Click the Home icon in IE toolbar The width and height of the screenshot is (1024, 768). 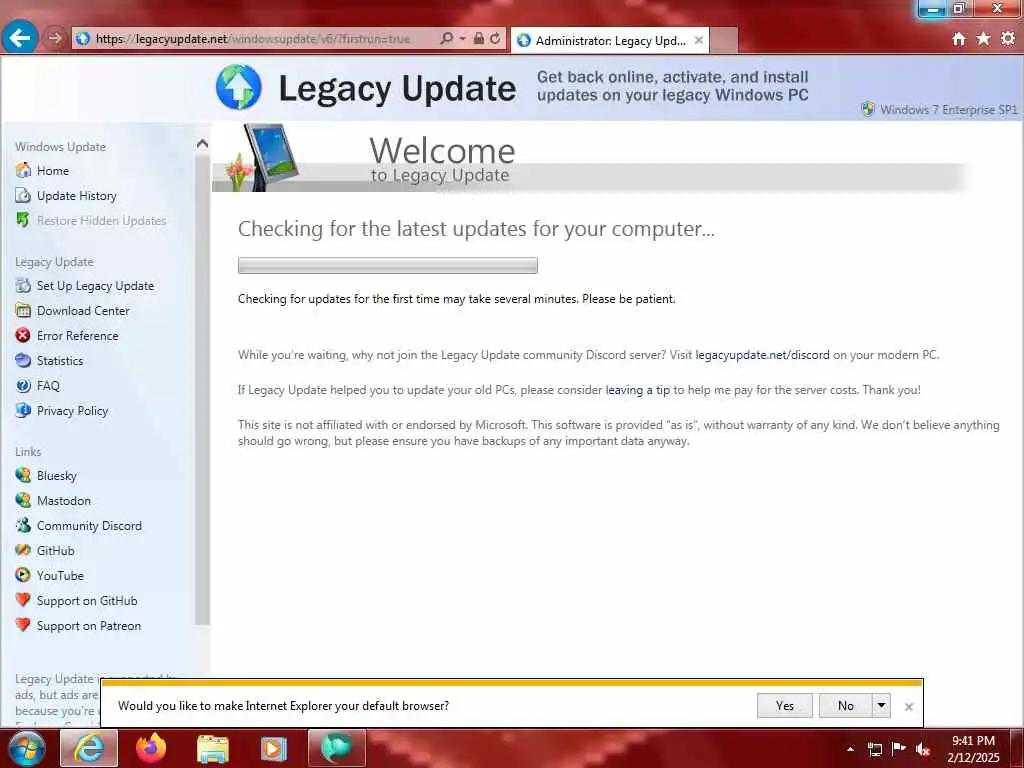pyautogui.click(x=959, y=39)
